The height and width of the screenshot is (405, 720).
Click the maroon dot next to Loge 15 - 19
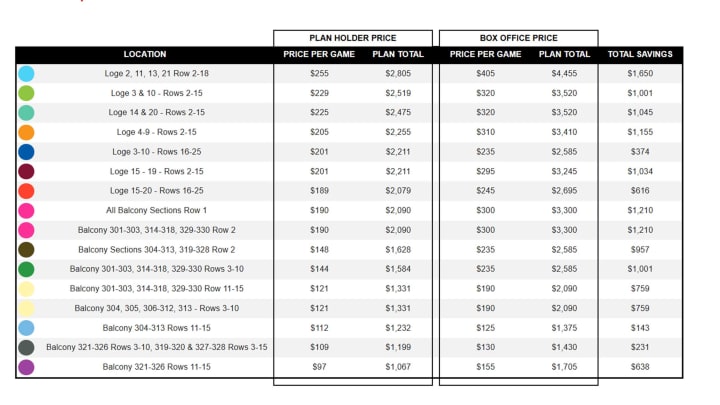click(x=26, y=171)
